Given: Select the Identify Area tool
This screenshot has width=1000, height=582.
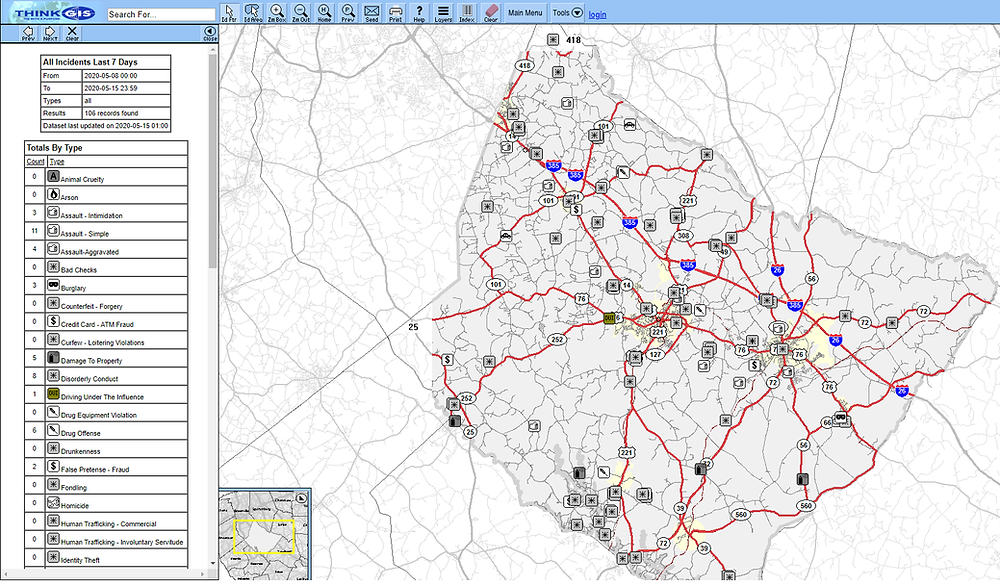Looking at the screenshot, I should click(x=253, y=13).
